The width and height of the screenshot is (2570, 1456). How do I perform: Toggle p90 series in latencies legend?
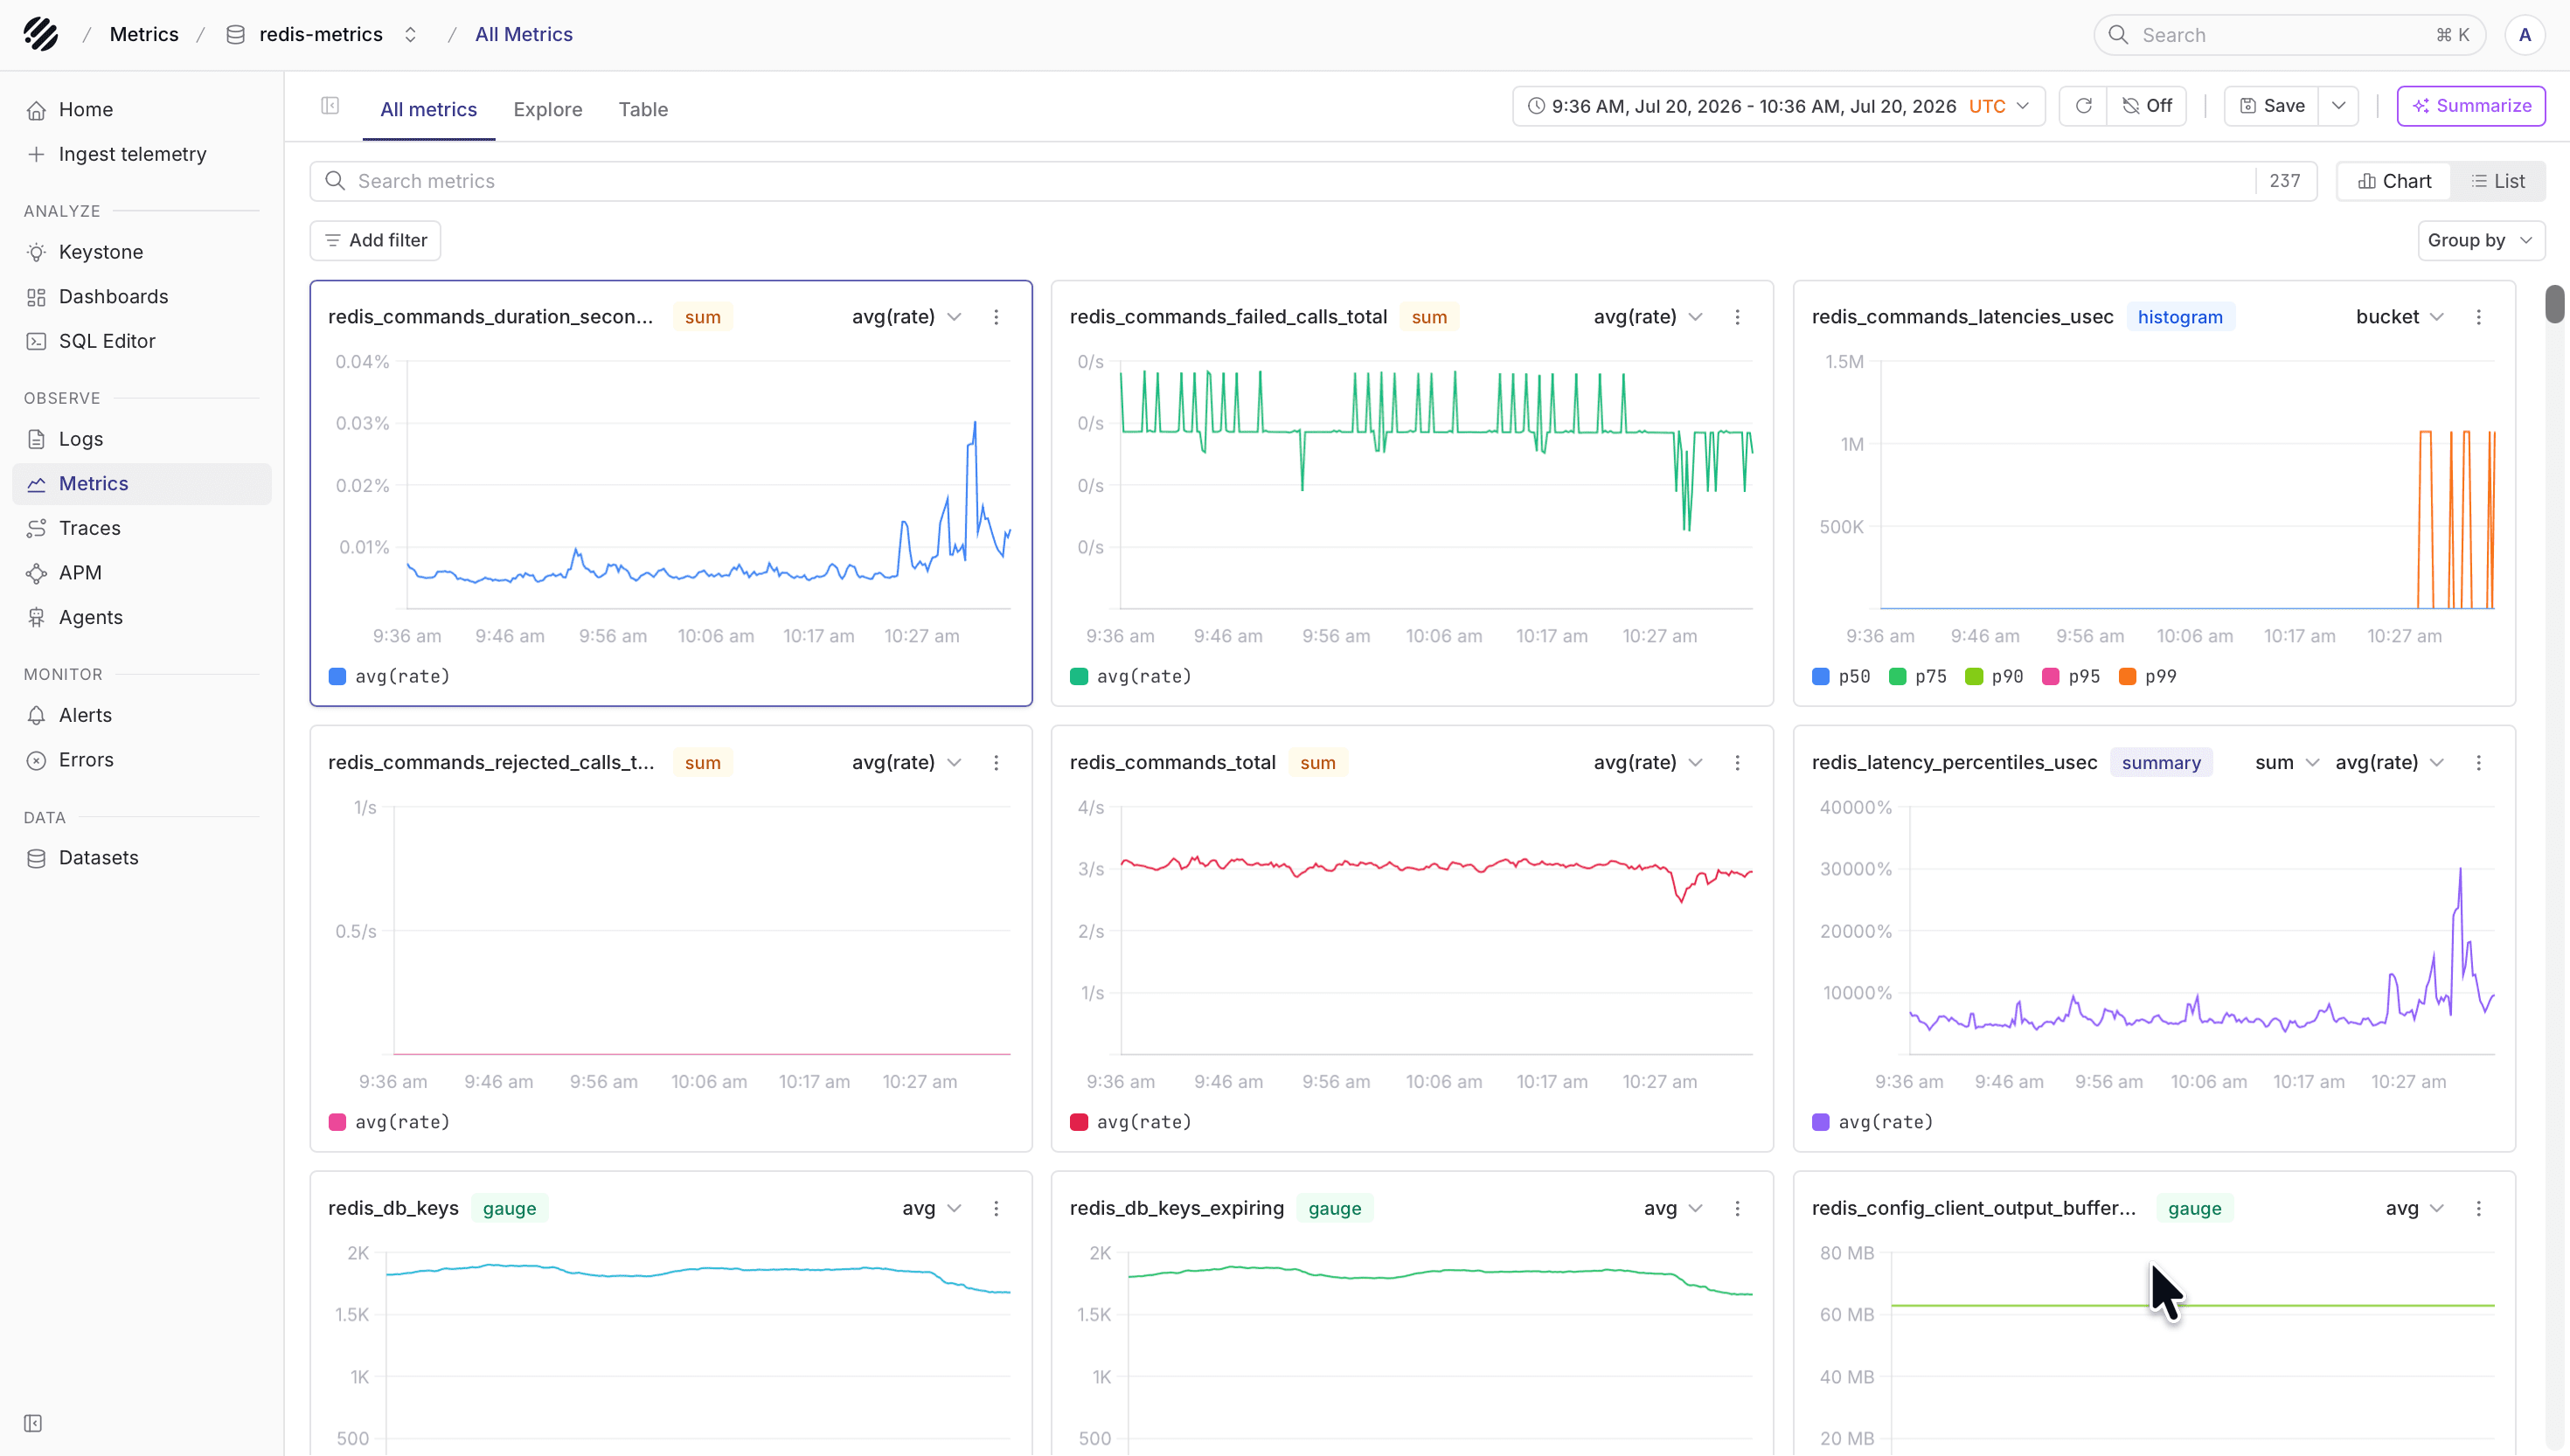[x=1994, y=677]
